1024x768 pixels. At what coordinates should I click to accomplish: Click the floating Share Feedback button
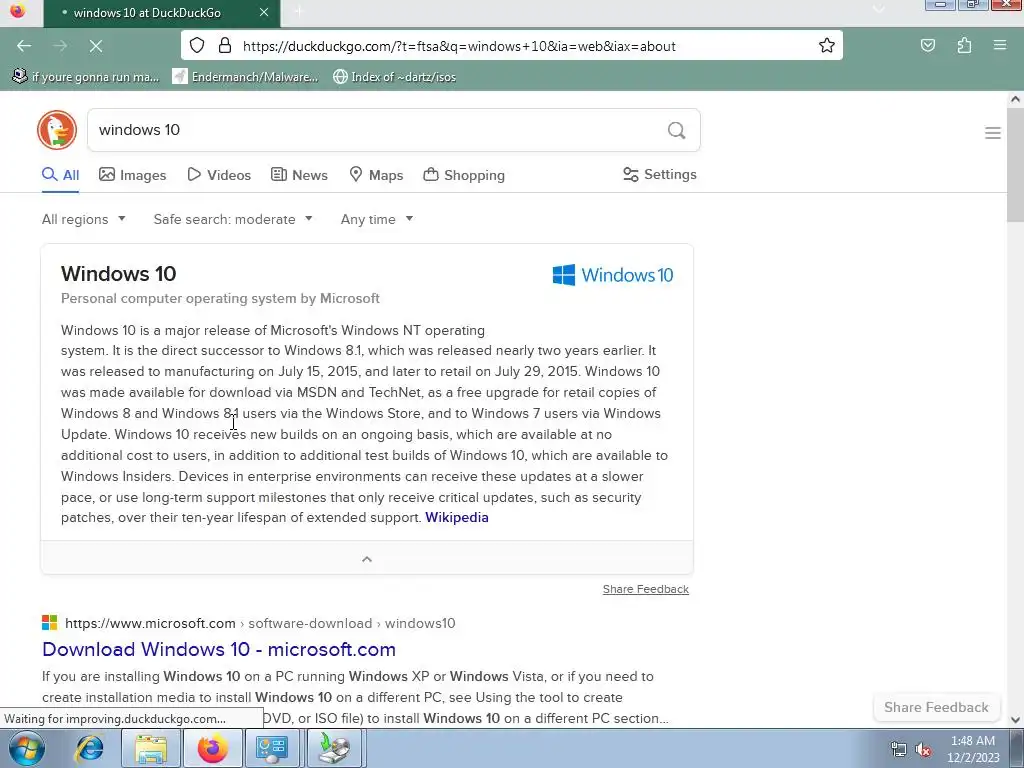pos(936,707)
